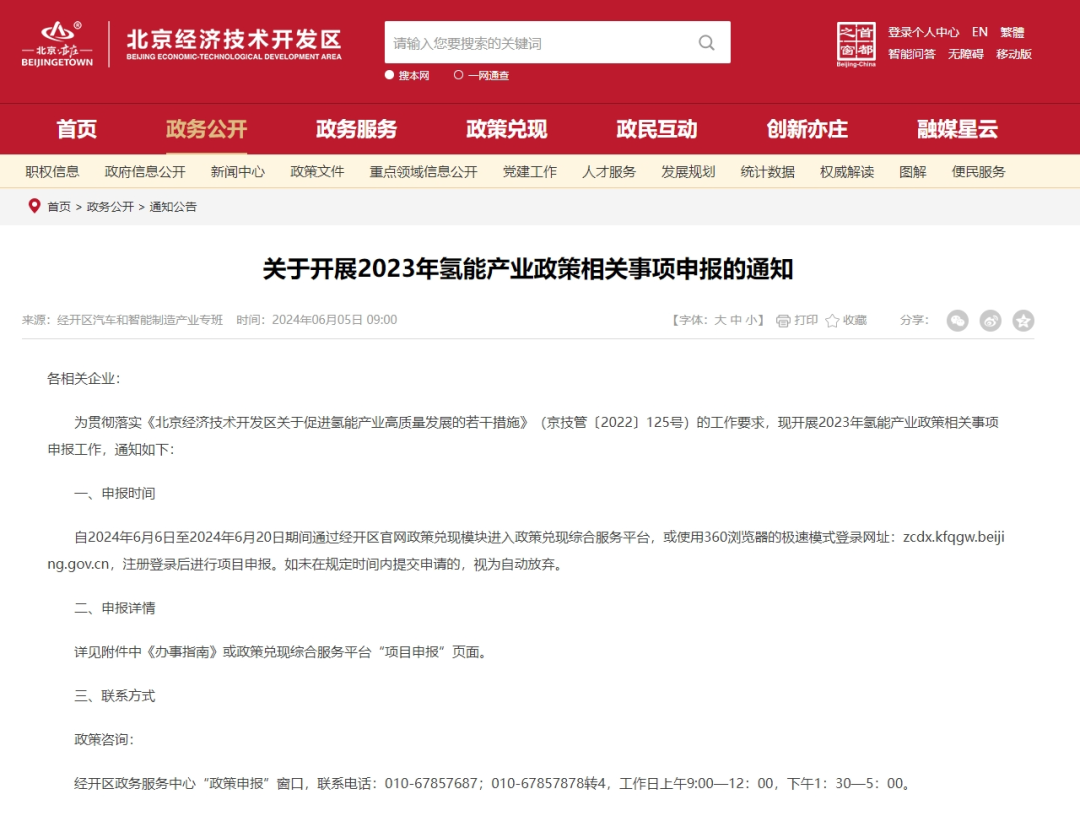
Task: Open the 政务服务 navigation tab
Action: (x=357, y=129)
